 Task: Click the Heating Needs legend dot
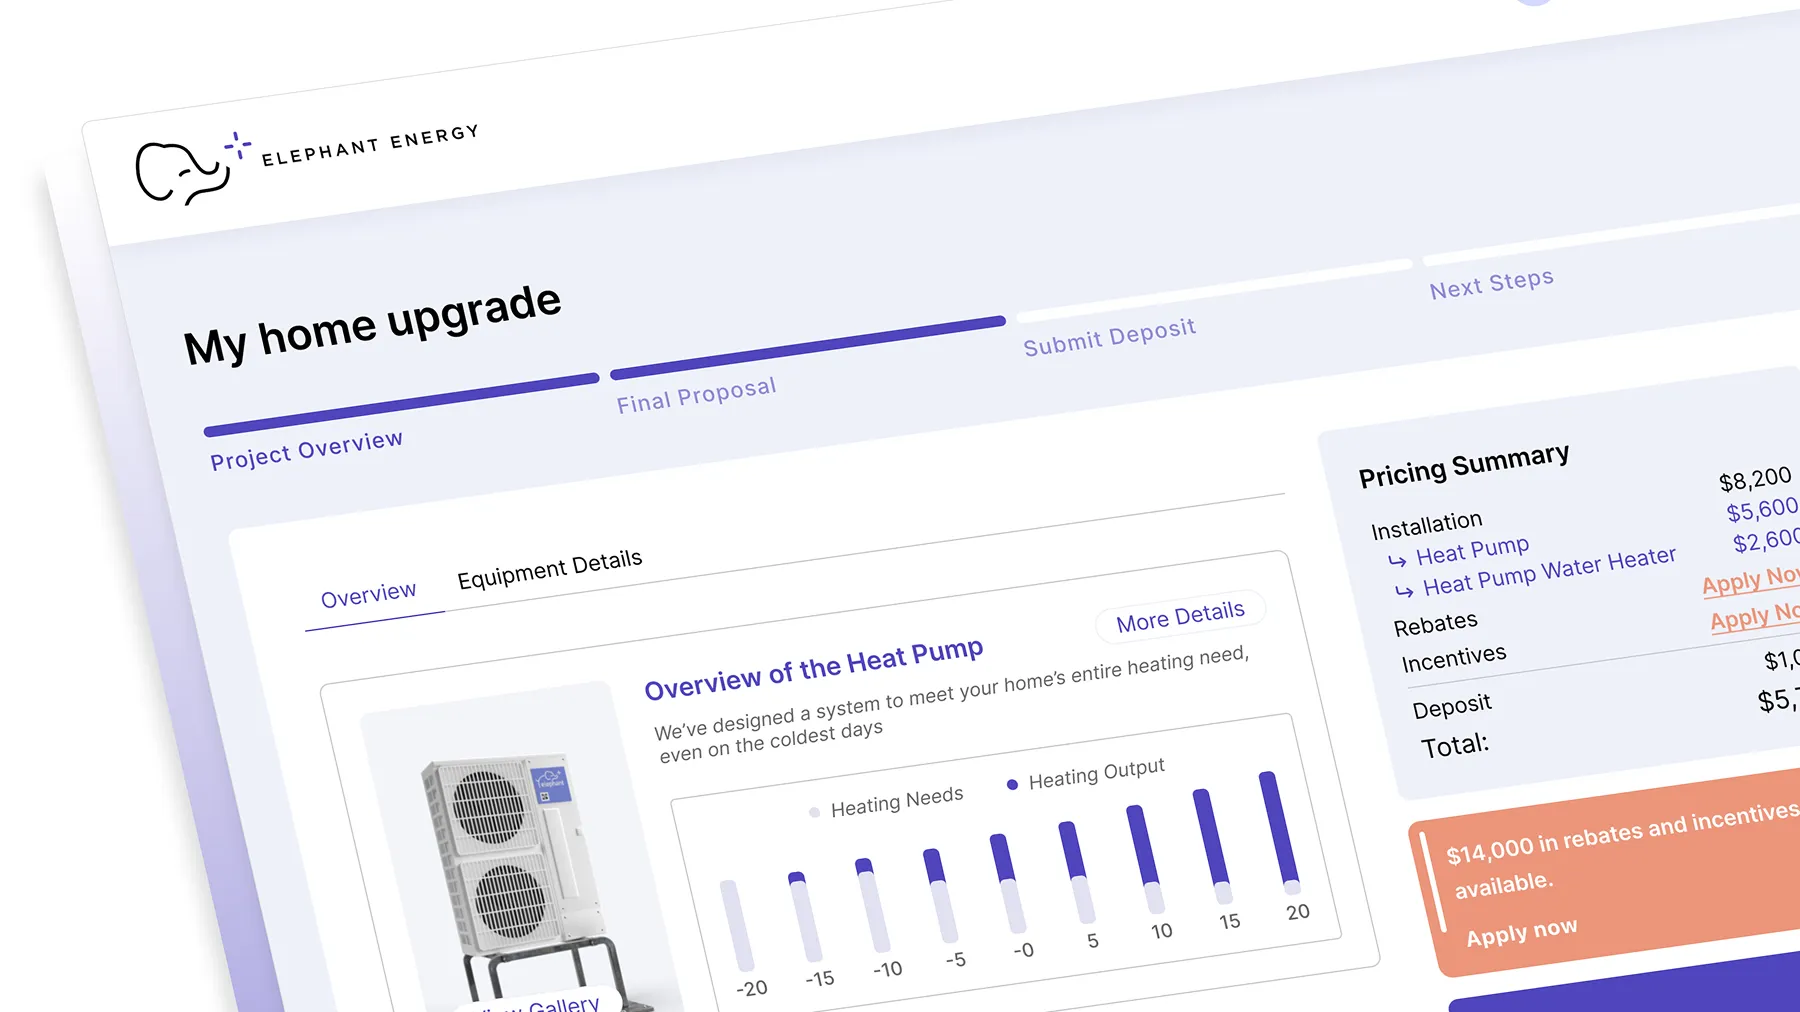coord(814,812)
